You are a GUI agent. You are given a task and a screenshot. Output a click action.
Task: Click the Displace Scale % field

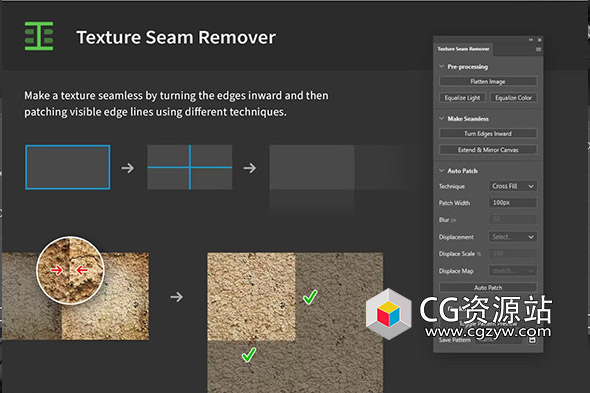pyautogui.click(x=512, y=253)
